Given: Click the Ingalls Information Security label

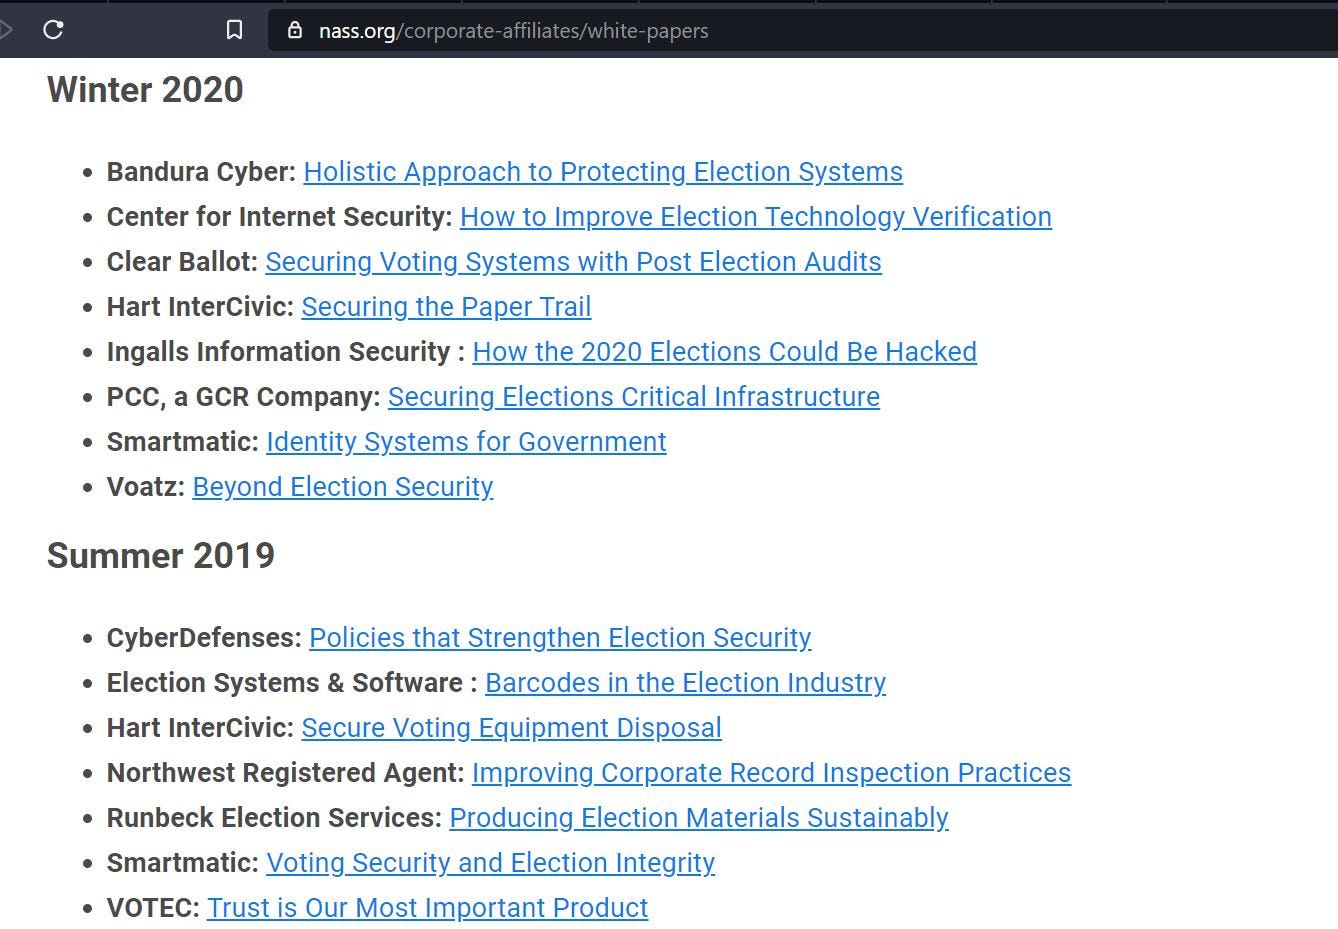Looking at the screenshot, I should point(286,352).
